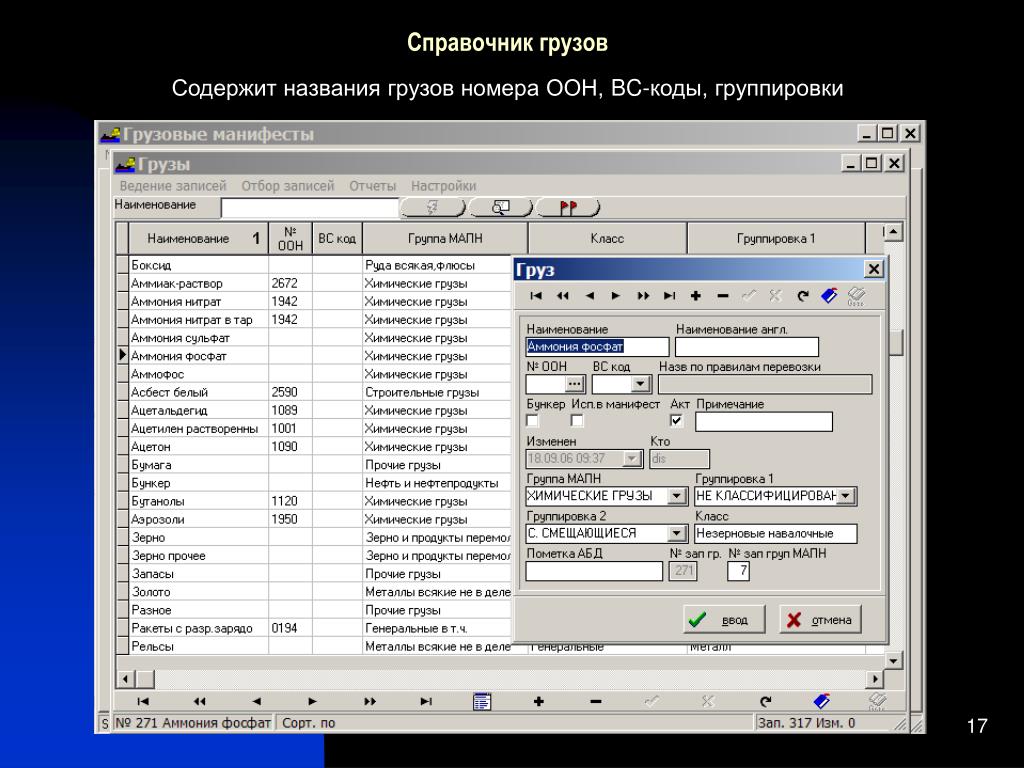Viewport: 1024px width, 768px height.
Task: Go to previous record in bottom navigator
Action: (x=257, y=701)
